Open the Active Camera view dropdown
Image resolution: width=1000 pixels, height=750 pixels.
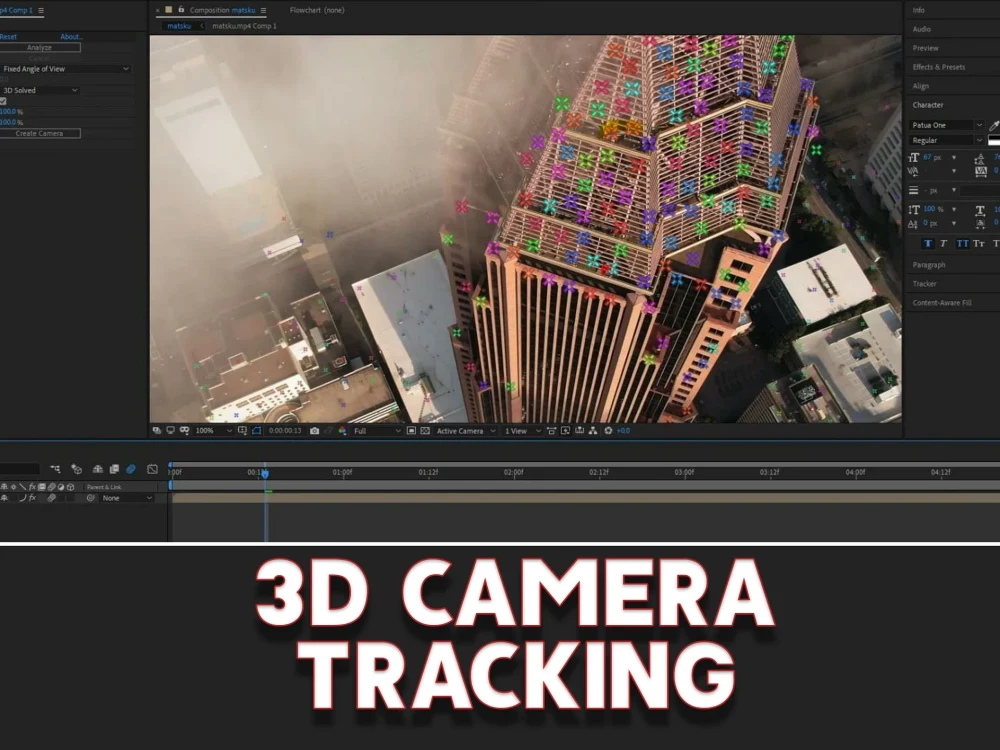466,431
